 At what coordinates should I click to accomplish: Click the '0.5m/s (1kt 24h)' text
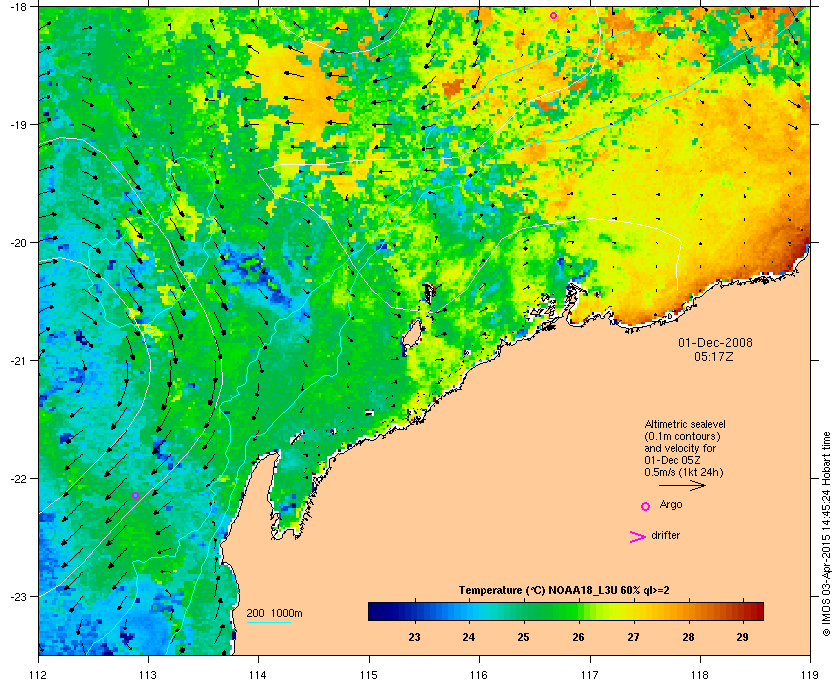pyautogui.click(x=684, y=473)
